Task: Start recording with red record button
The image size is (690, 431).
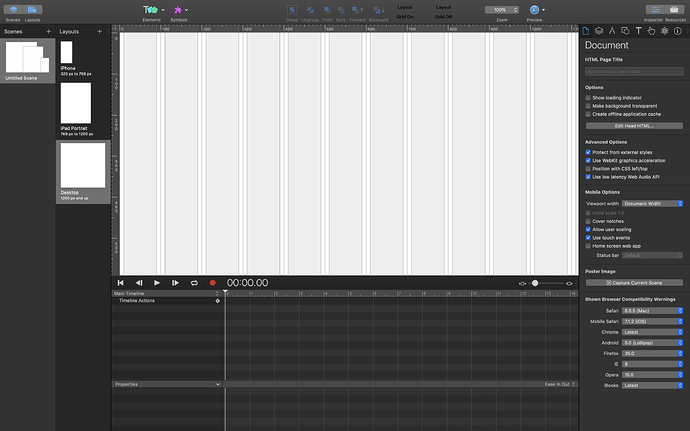Action: [x=213, y=283]
